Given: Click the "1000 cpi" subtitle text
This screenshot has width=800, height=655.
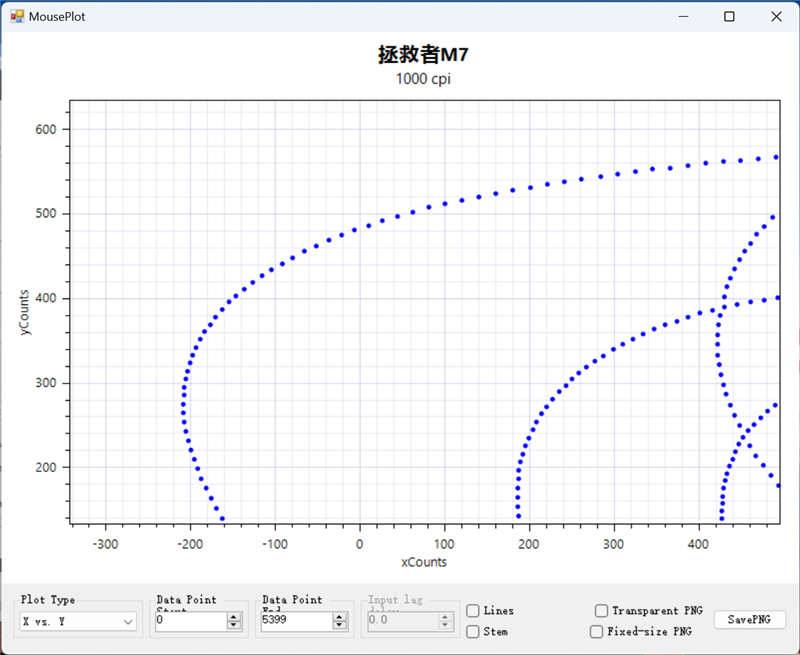Looking at the screenshot, I should pos(424,79).
